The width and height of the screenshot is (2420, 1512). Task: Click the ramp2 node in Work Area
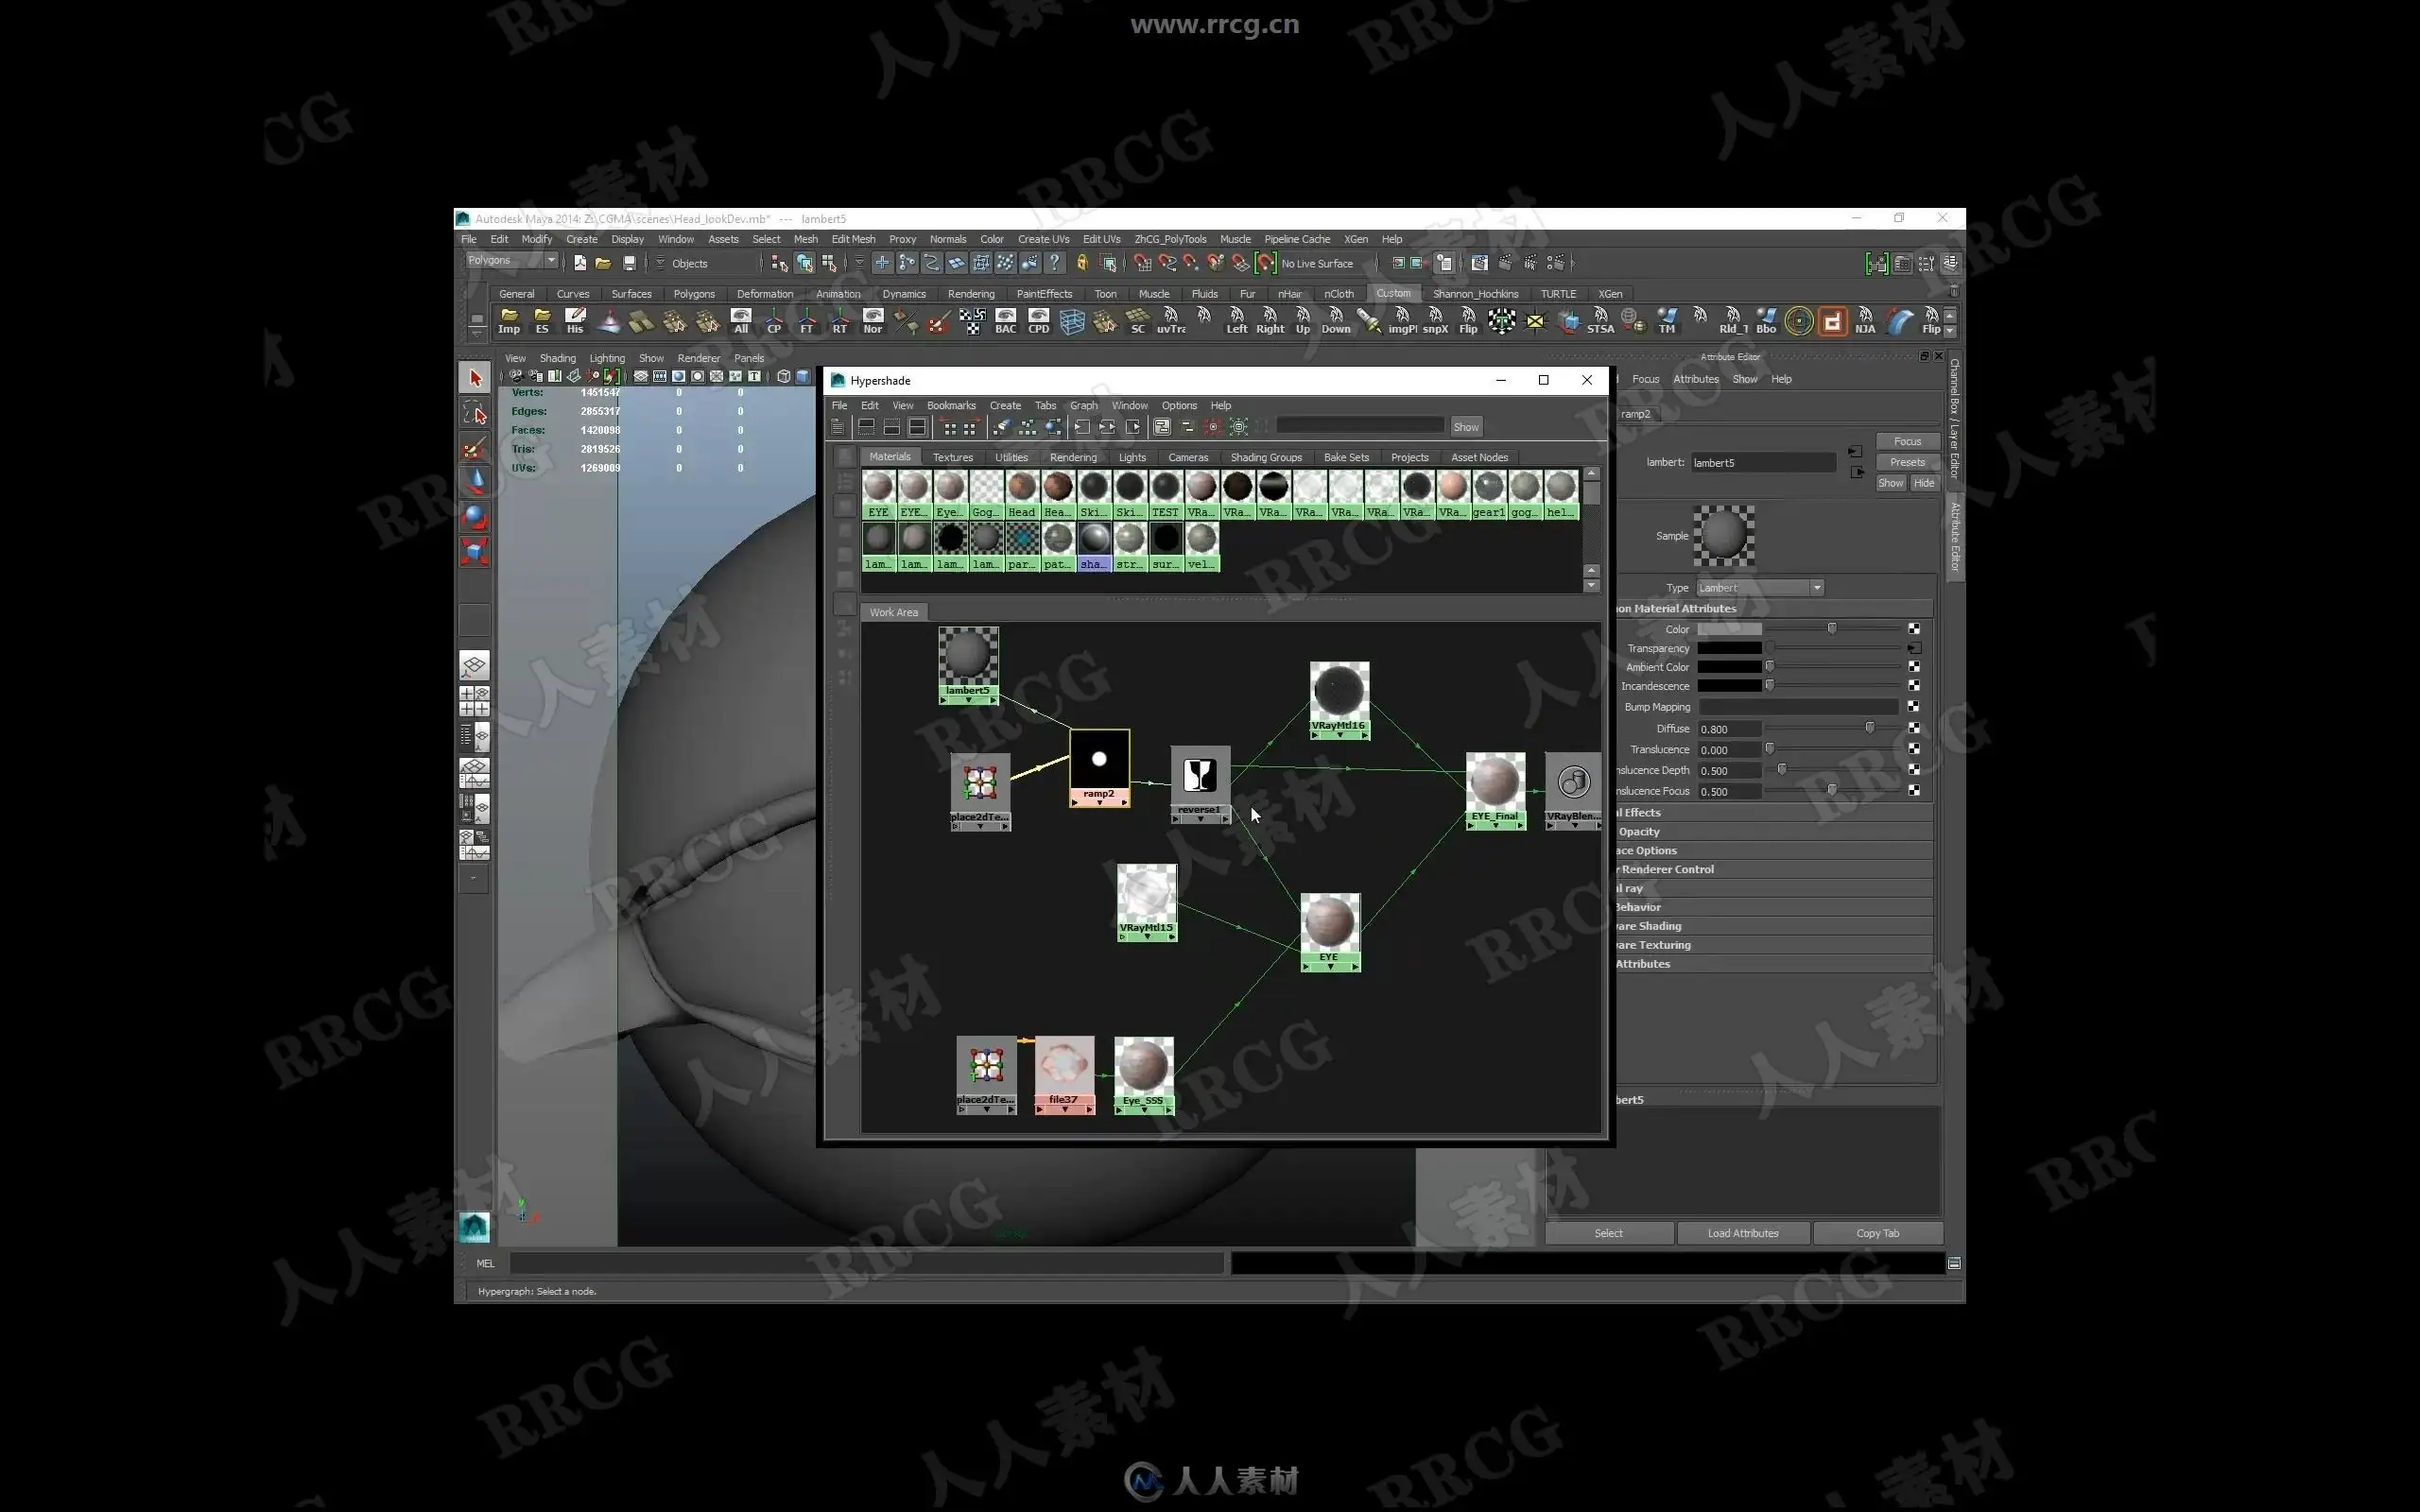click(x=1099, y=767)
